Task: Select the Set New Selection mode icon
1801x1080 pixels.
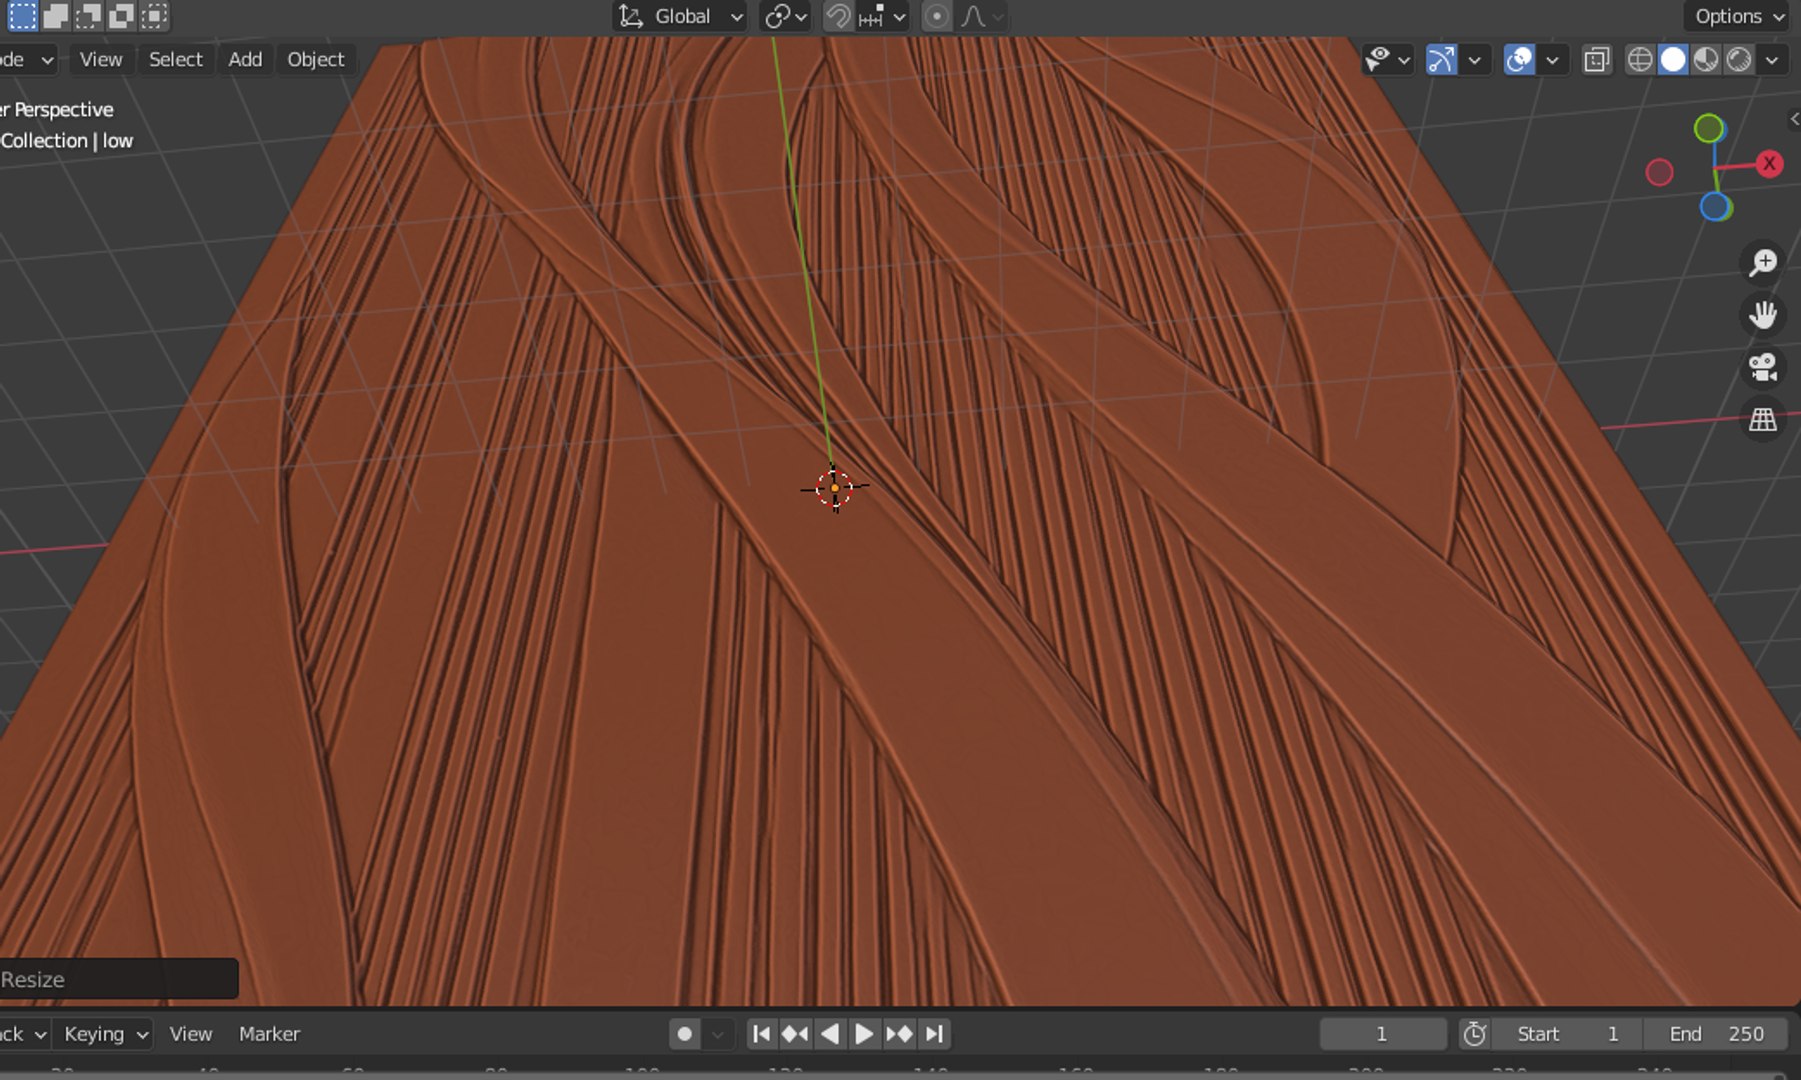Action: pos(22,15)
